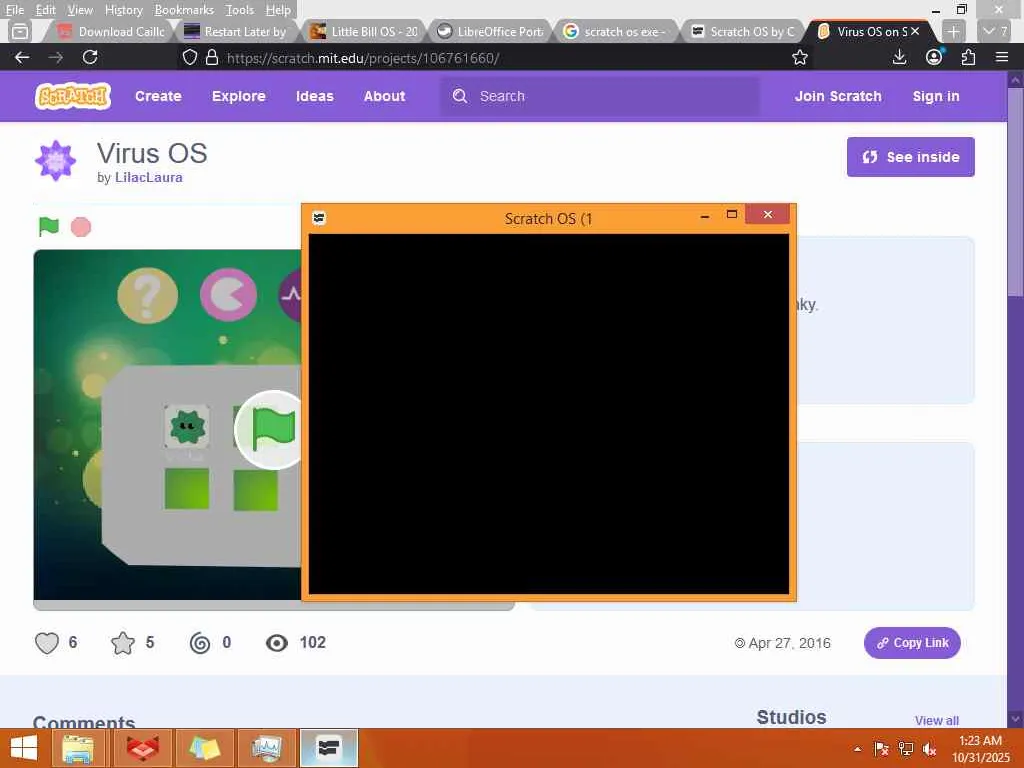Reload the page with refresh icon

tap(90, 57)
